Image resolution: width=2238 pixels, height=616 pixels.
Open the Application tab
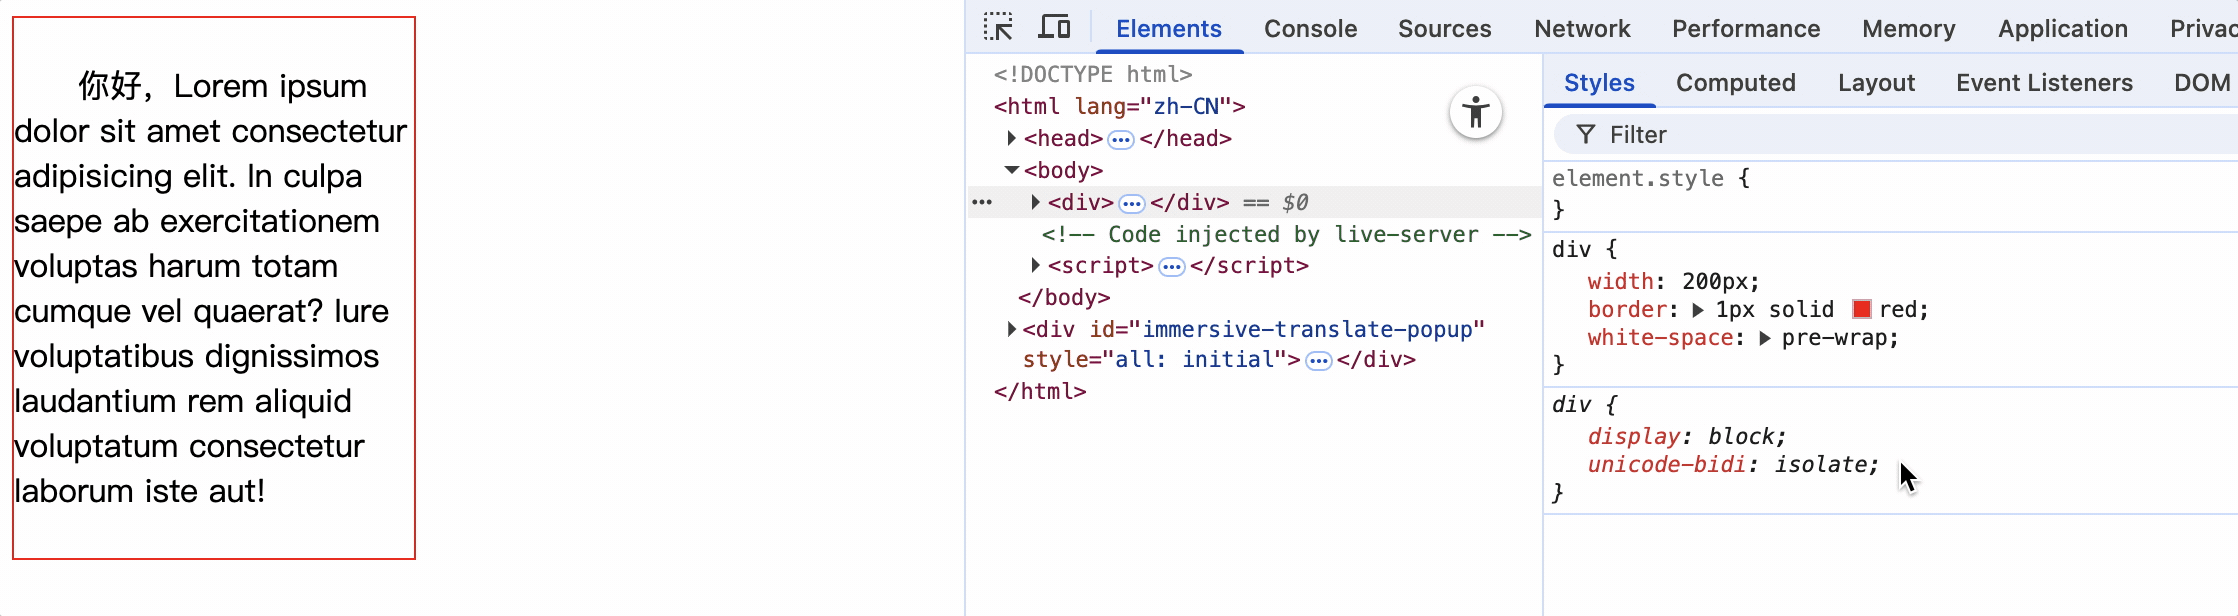pyautogui.click(x=2062, y=28)
